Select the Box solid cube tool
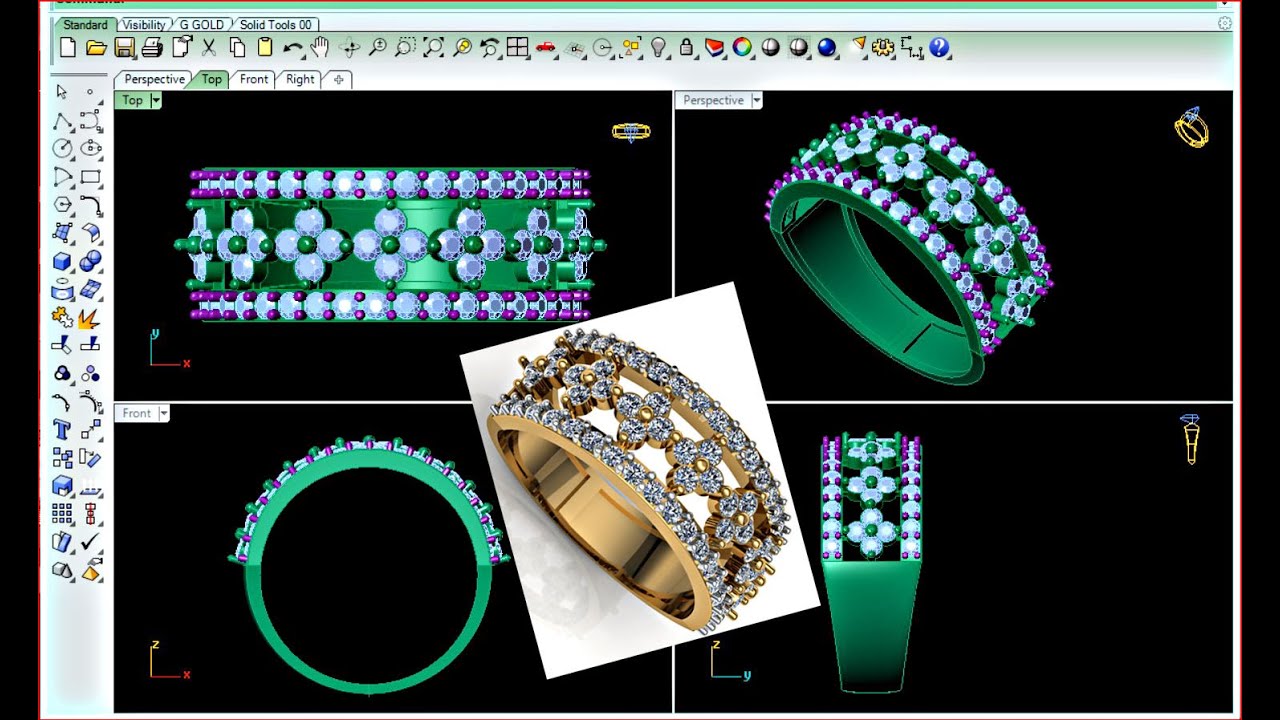Screen dimensions: 1280x720 tap(62, 261)
